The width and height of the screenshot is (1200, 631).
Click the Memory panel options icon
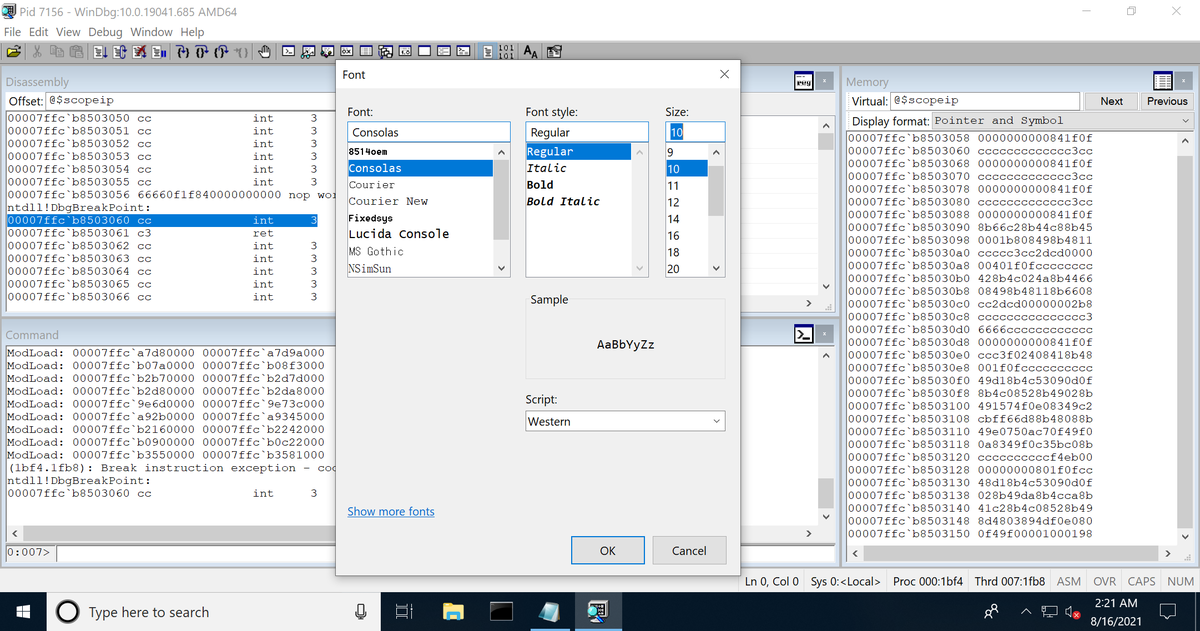pyautogui.click(x=1162, y=80)
